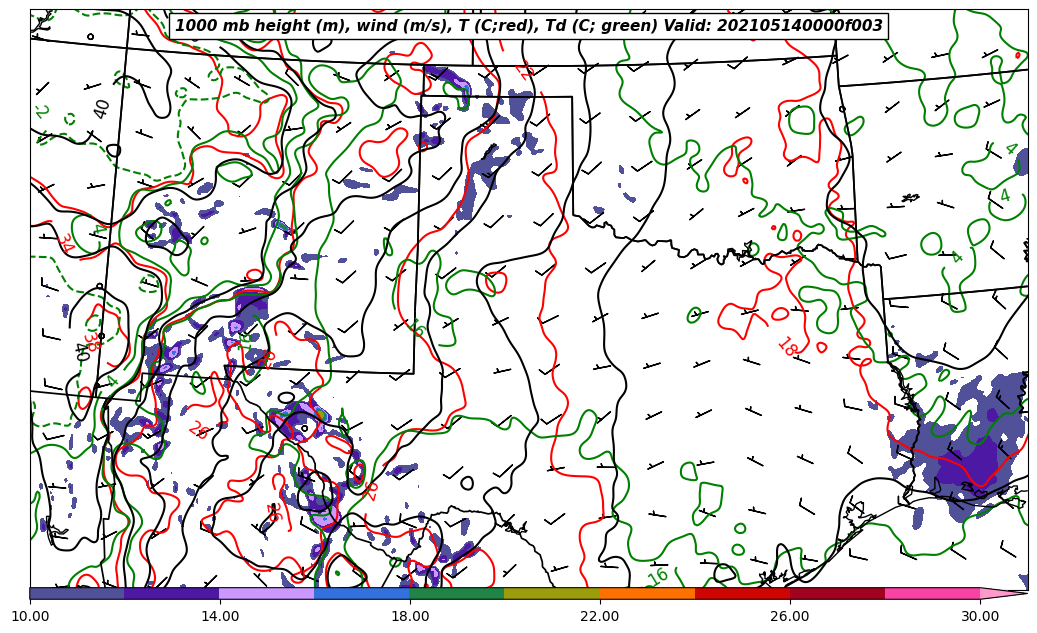
Task: Click the 30.00 colorbar tick label
Action: click(980, 617)
